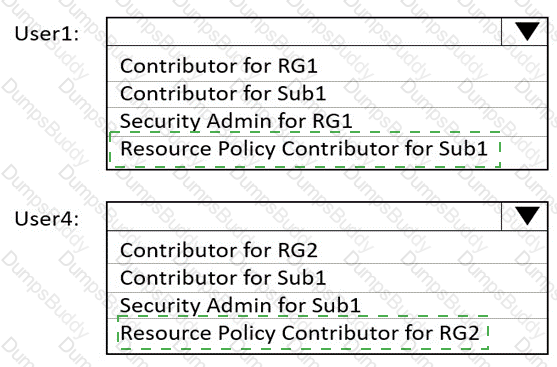The height and width of the screenshot is (367, 557).
Task: Open the User1 role combo box field
Action: (x=327, y=32)
